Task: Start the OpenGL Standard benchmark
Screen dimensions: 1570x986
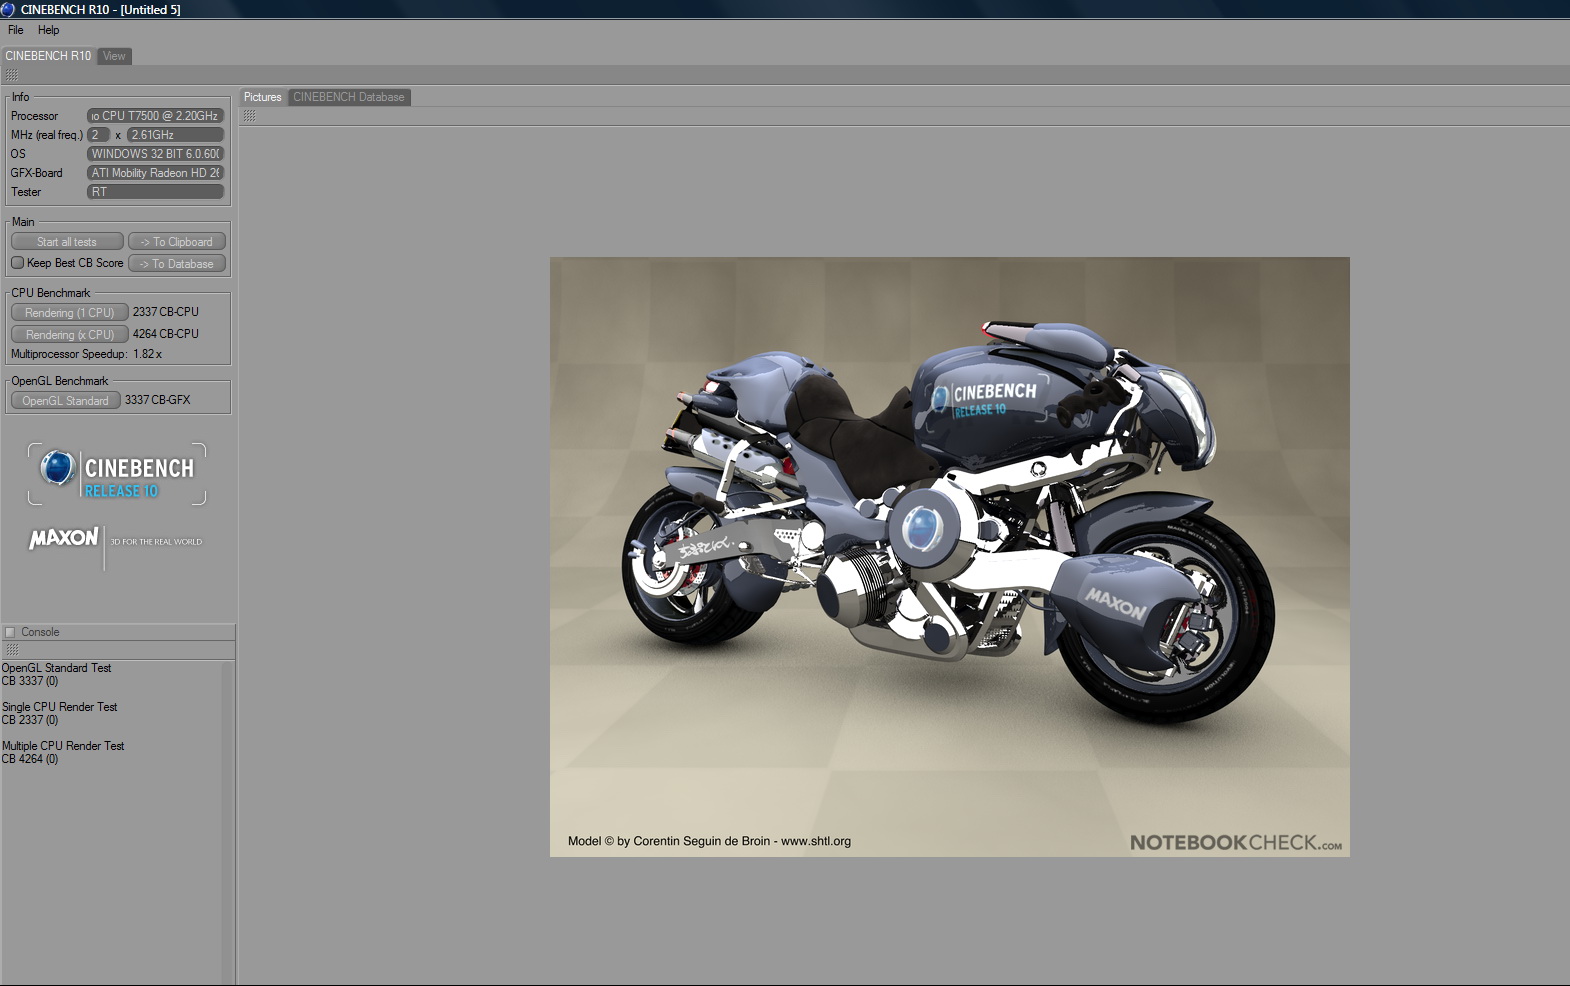Action: pyautogui.click(x=66, y=401)
